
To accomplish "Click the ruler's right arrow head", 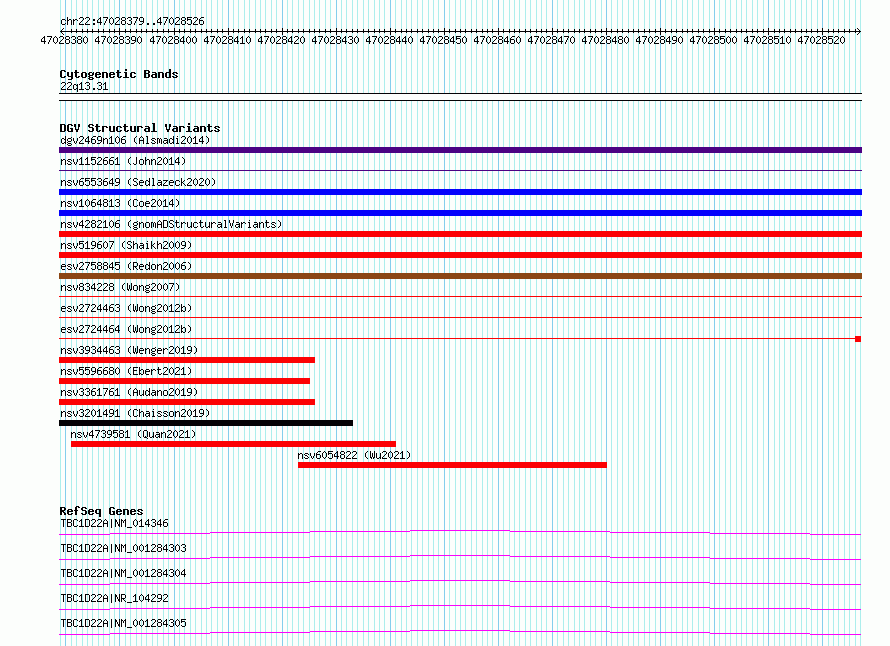I will tap(859, 31).
